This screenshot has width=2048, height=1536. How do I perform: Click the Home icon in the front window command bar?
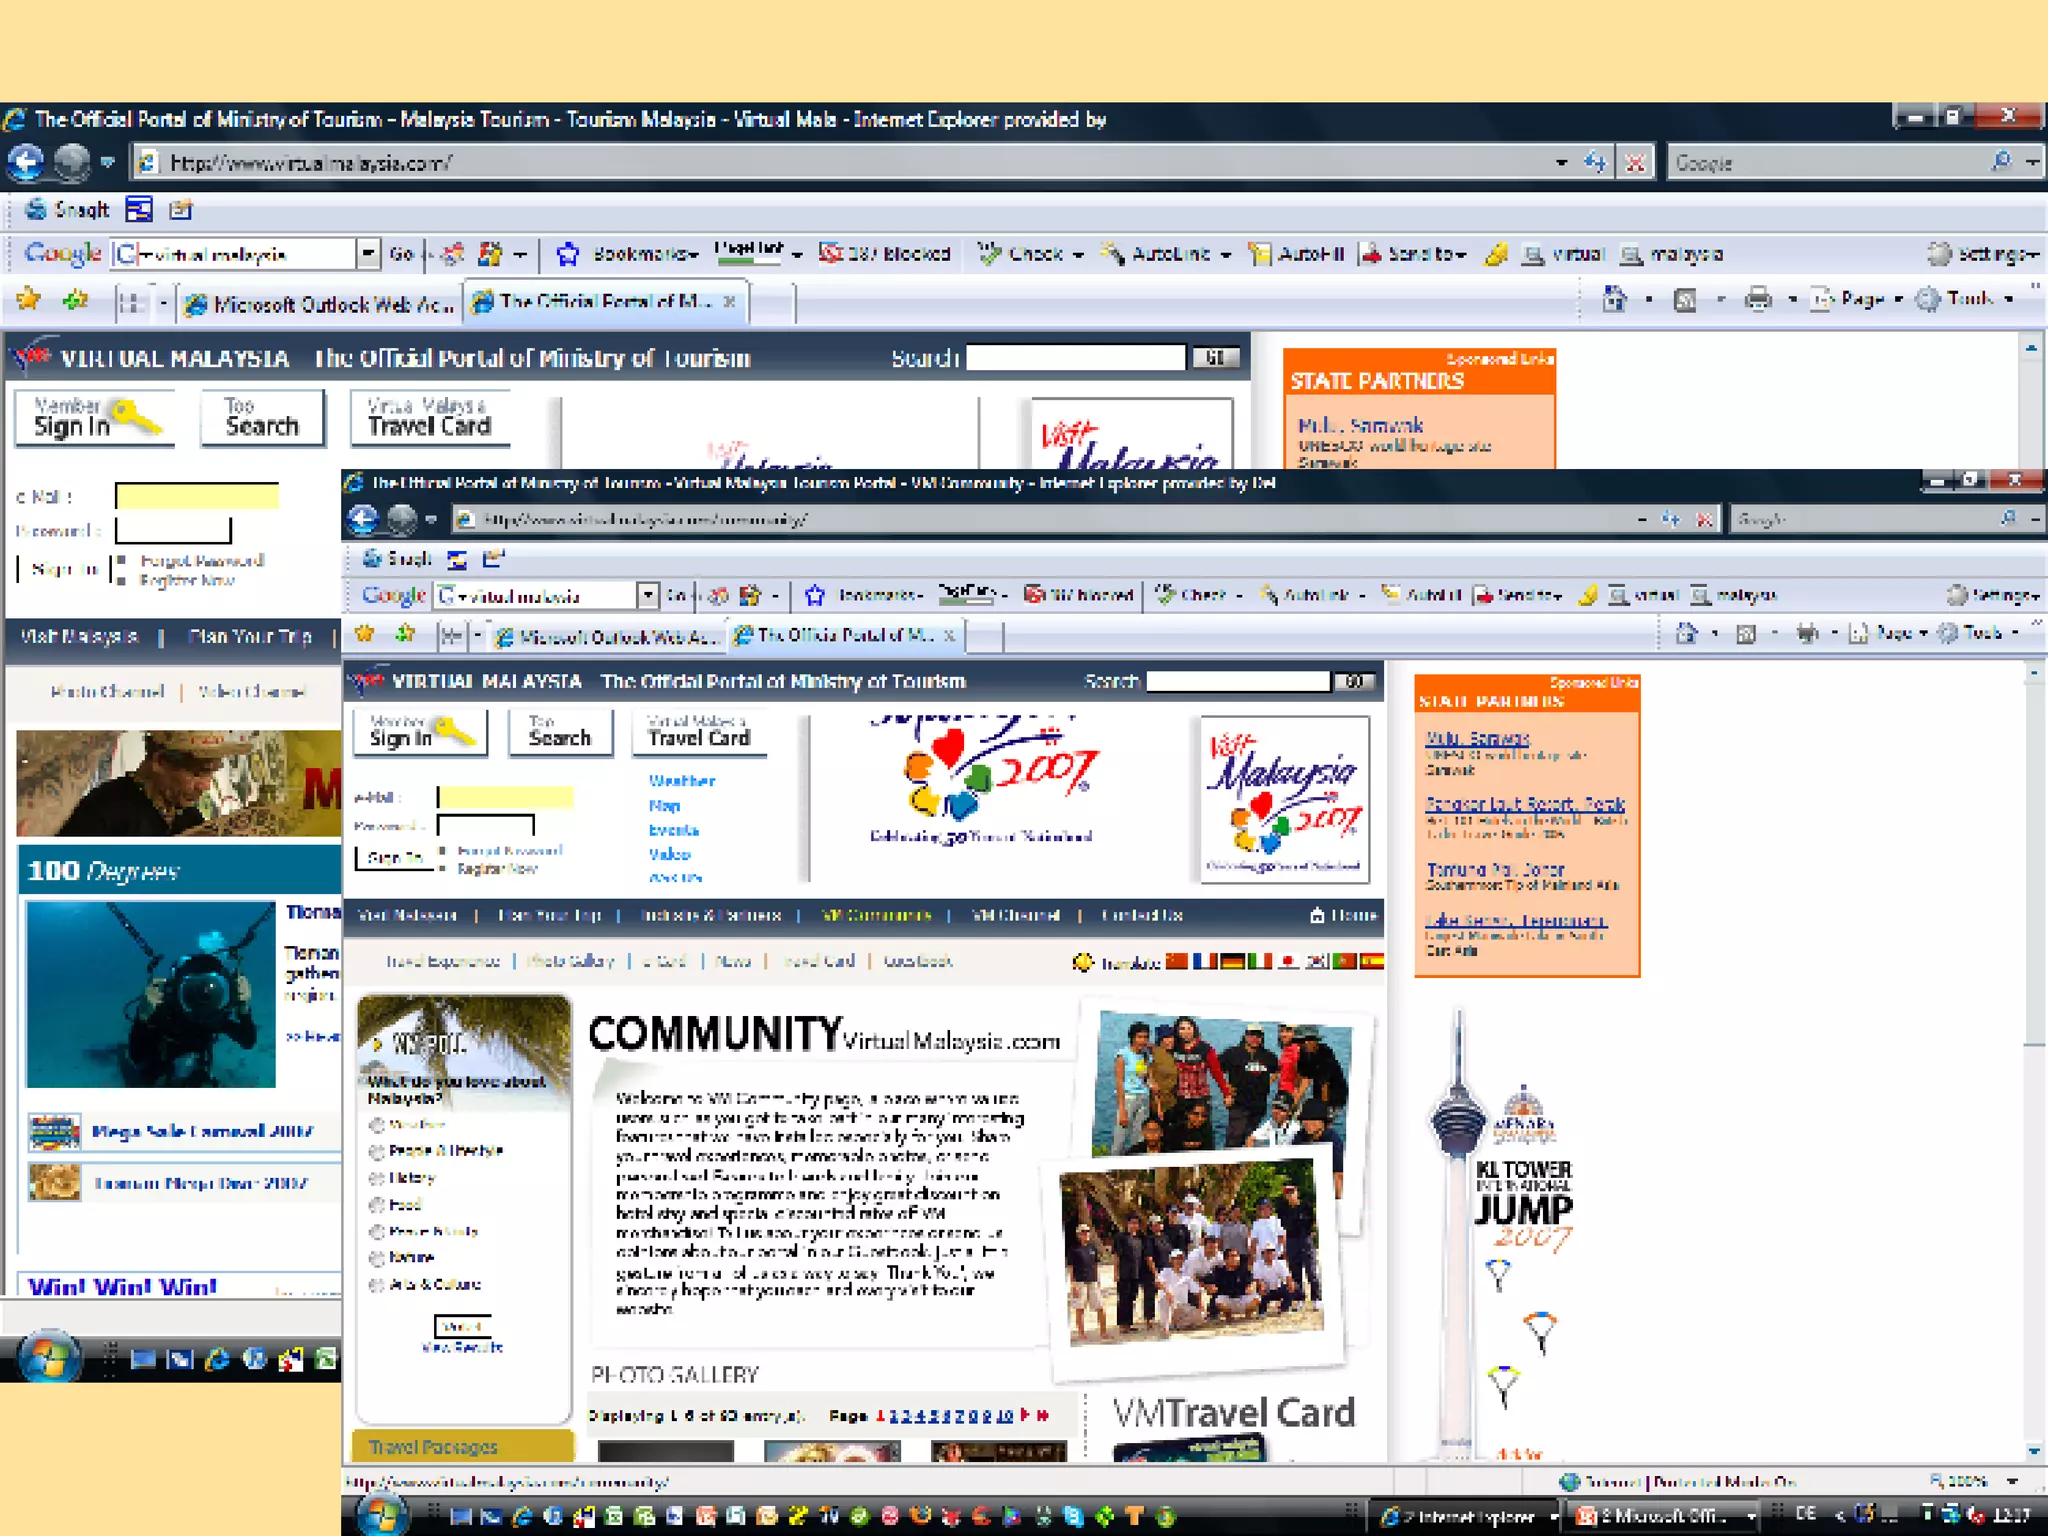tap(1686, 633)
